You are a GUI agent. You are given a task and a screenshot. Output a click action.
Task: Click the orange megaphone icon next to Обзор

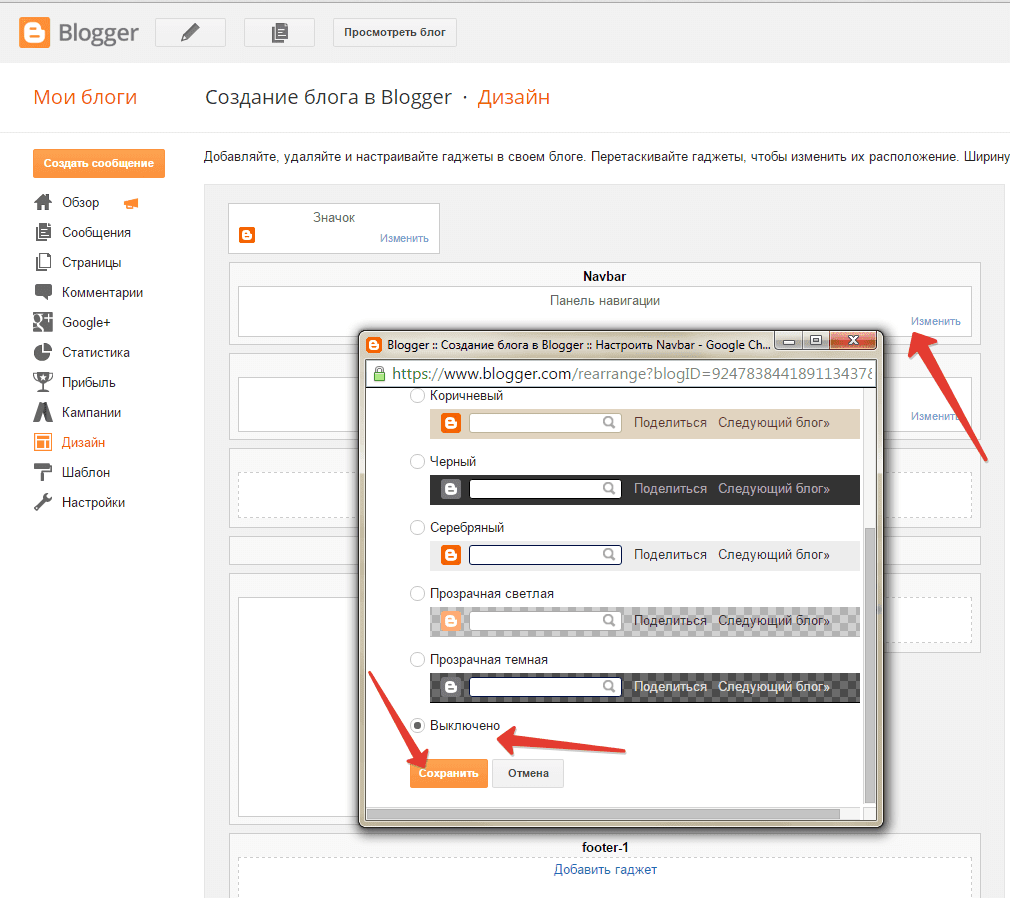click(x=131, y=204)
